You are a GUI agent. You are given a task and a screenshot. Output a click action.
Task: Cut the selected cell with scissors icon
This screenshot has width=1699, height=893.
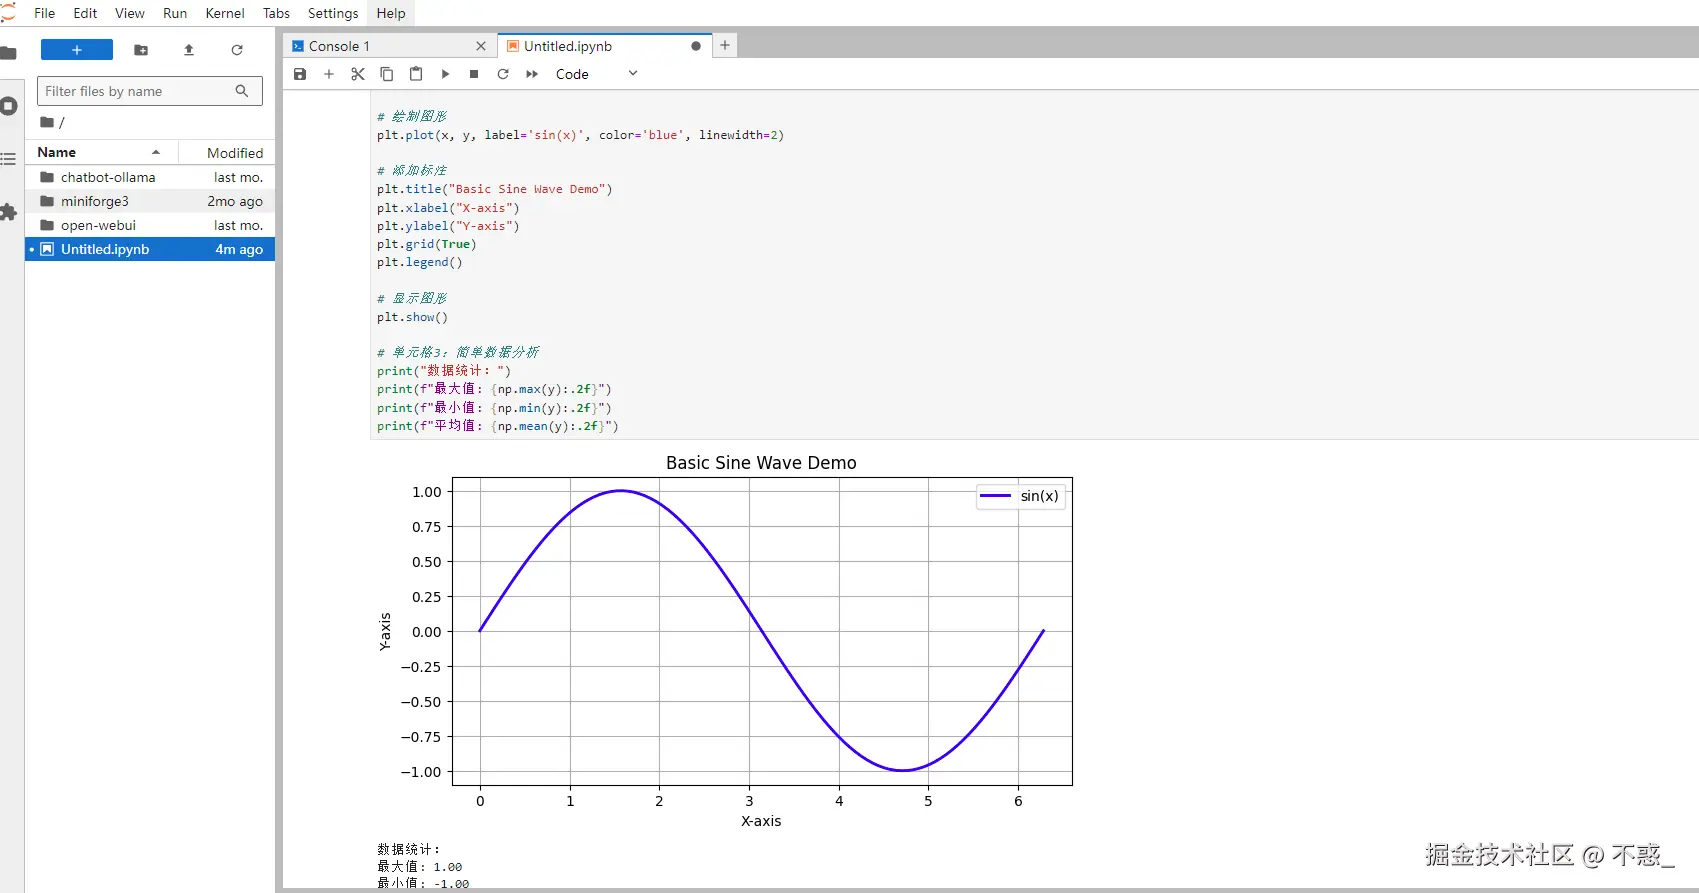[358, 74]
